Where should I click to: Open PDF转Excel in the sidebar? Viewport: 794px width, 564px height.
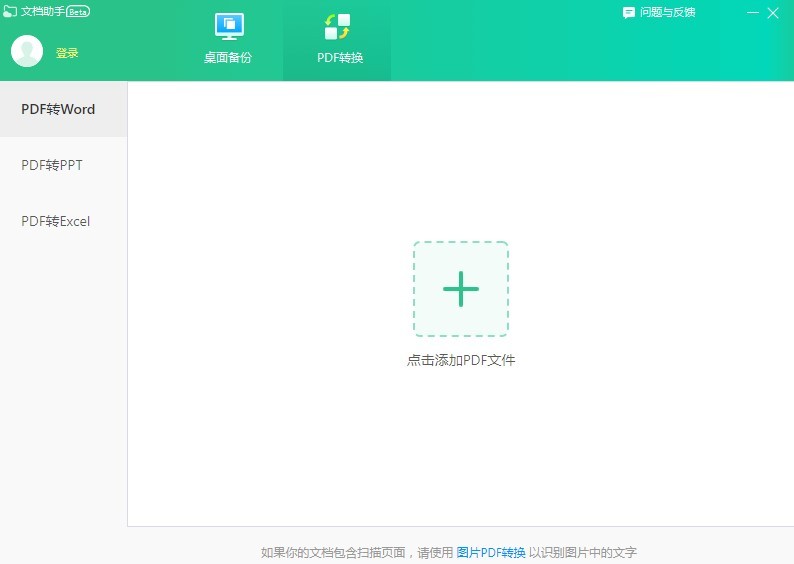56,221
